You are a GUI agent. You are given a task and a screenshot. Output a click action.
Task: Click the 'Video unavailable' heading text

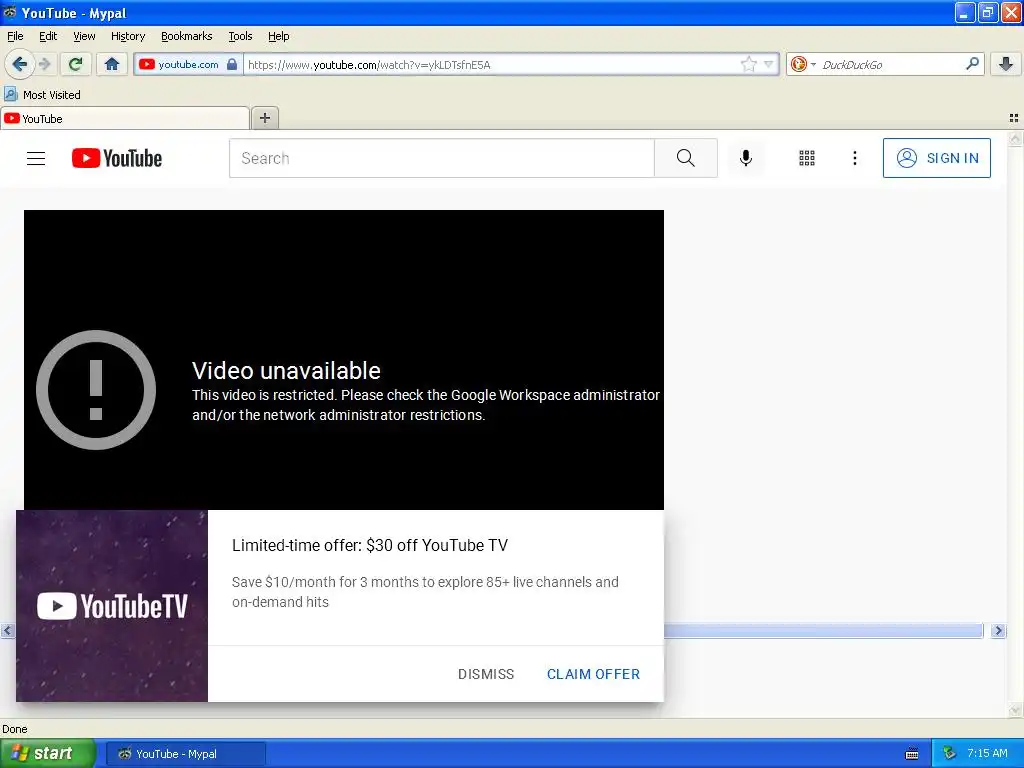tap(286, 370)
